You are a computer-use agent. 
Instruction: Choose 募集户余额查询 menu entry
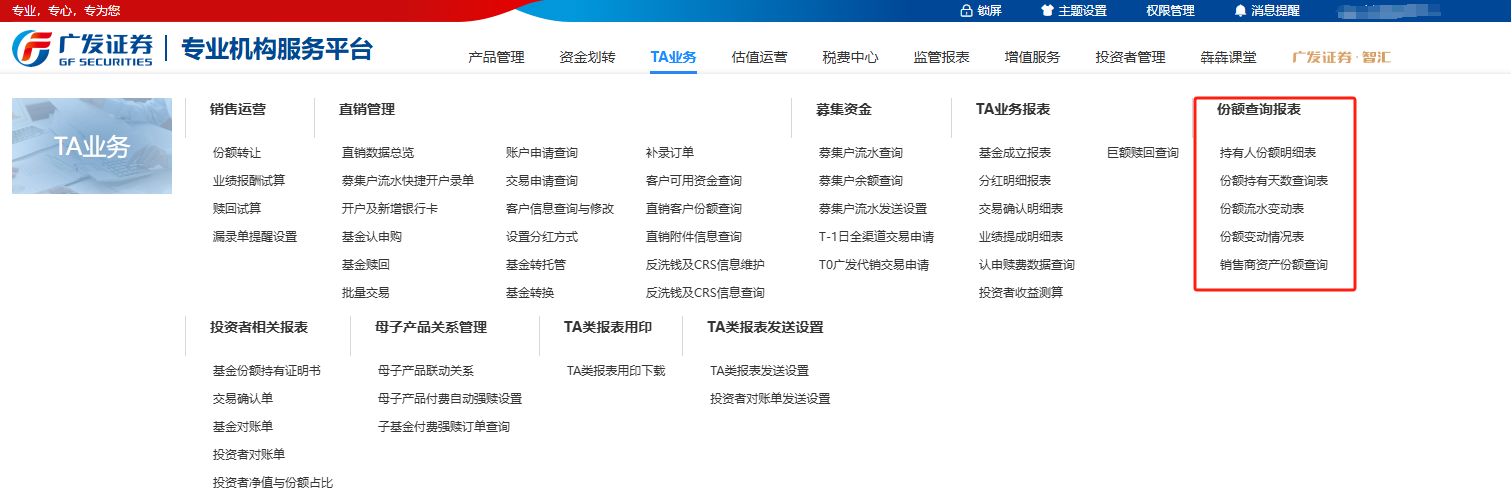[x=860, y=181]
